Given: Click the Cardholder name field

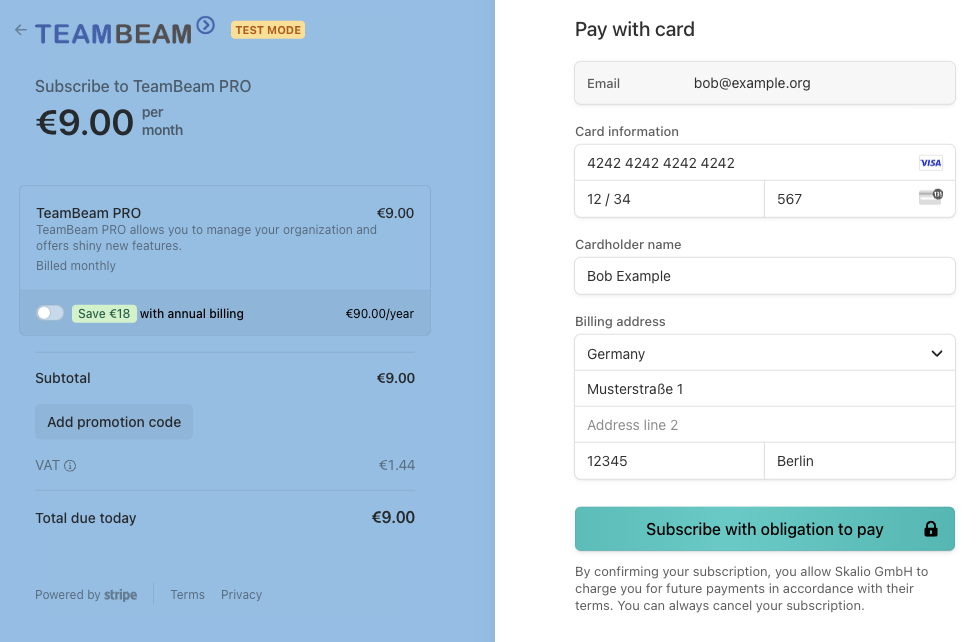Looking at the screenshot, I should (764, 276).
